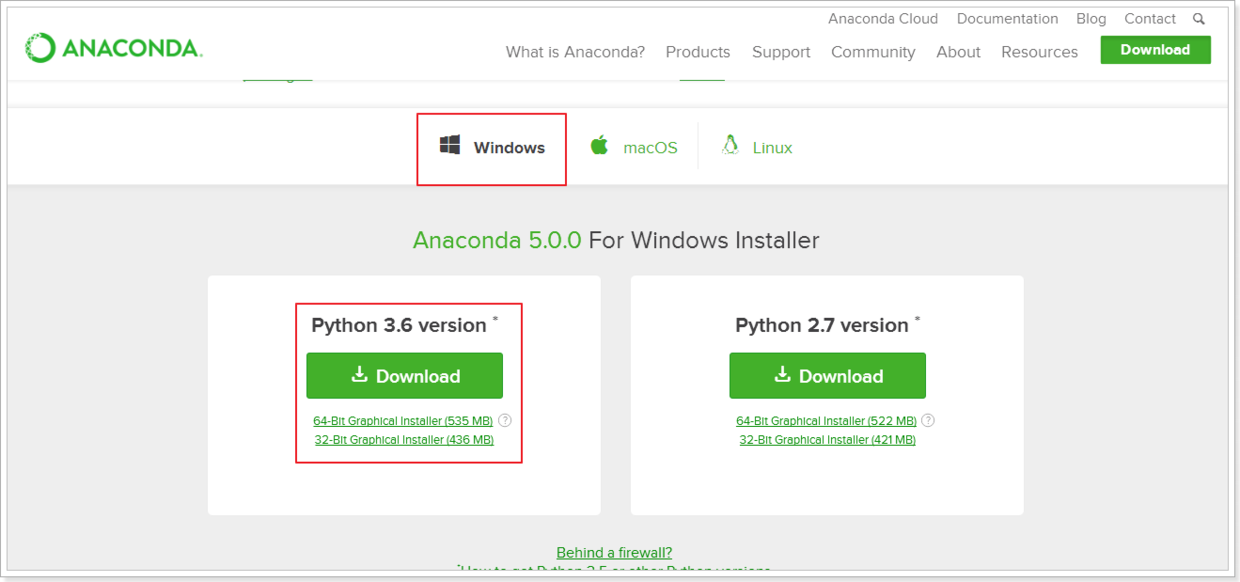
Task: Click Anaconda 5.0.0 For Windows Installer heading
Action: (x=616, y=240)
